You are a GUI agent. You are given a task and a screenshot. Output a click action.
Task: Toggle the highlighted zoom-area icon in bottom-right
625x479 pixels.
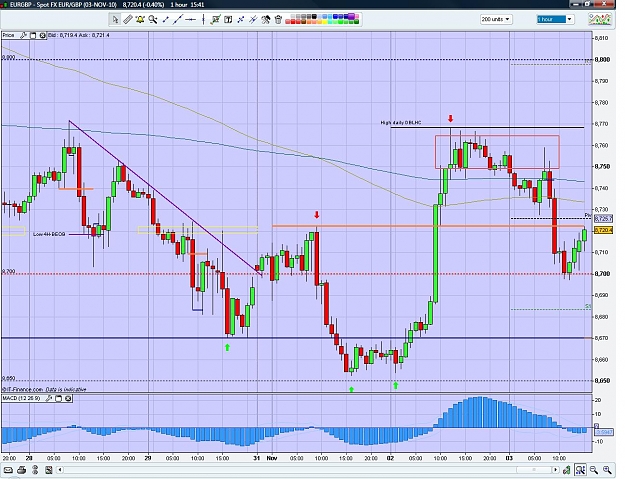(x=580, y=470)
